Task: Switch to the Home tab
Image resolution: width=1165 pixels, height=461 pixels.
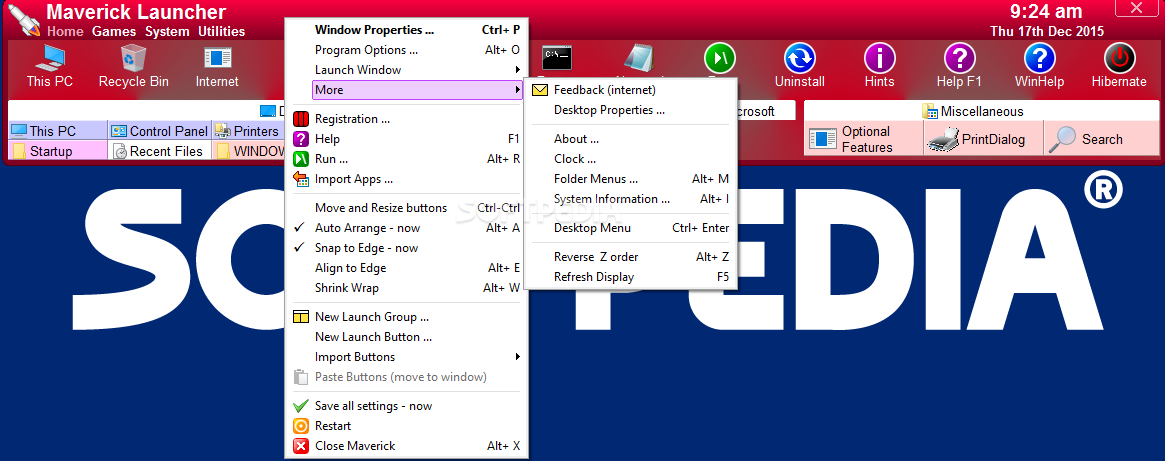Action: pos(65,31)
